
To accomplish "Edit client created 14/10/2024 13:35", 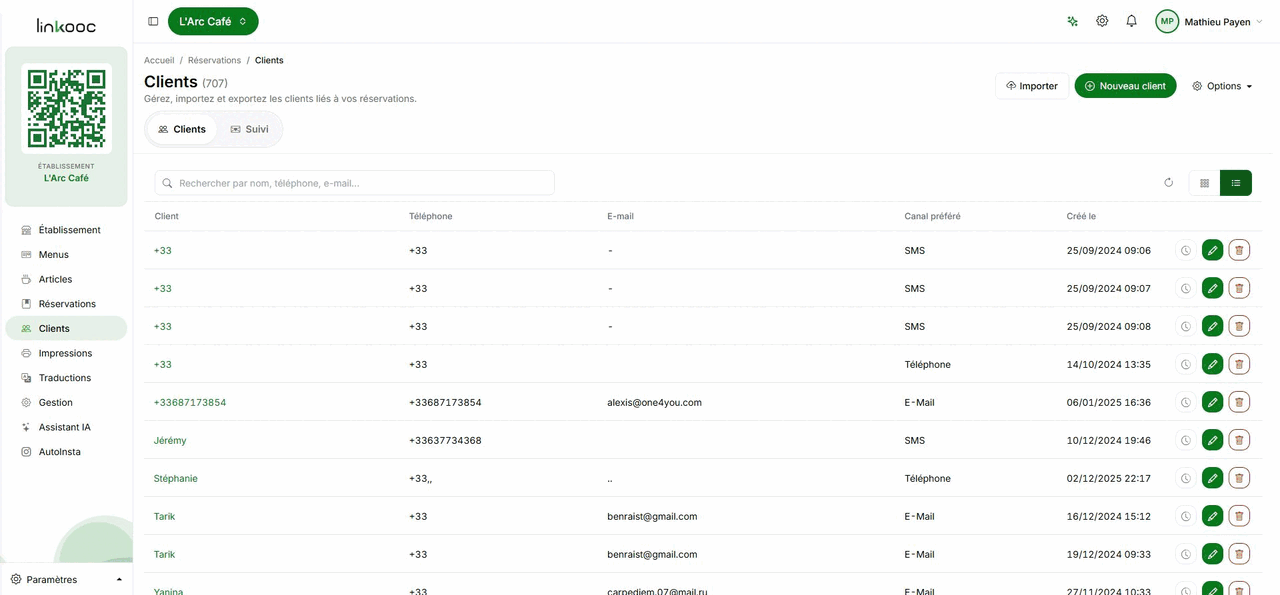I will pyautogui.click(x=1212, y=365).
